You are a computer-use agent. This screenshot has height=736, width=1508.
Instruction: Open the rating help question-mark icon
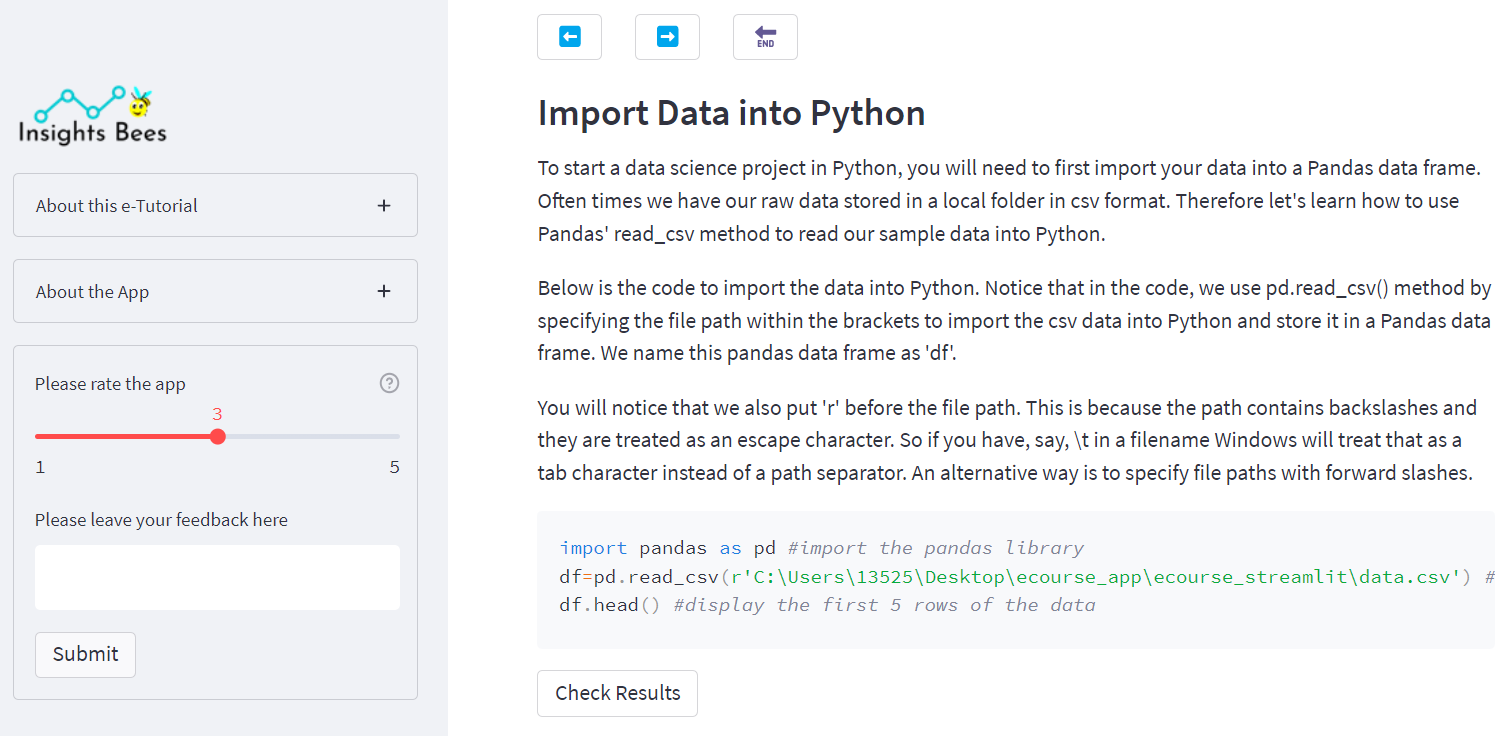point(389,383)
